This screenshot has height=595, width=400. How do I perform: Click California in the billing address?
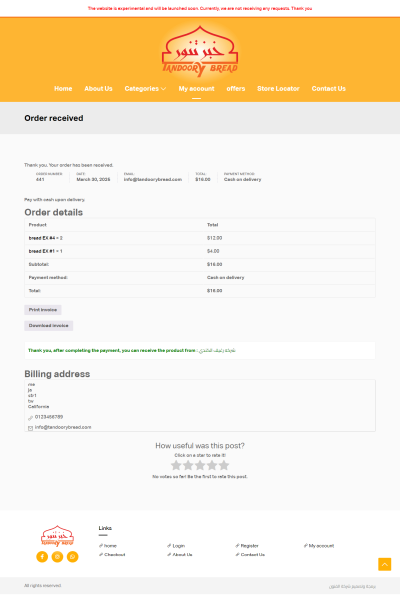[38, 406]
